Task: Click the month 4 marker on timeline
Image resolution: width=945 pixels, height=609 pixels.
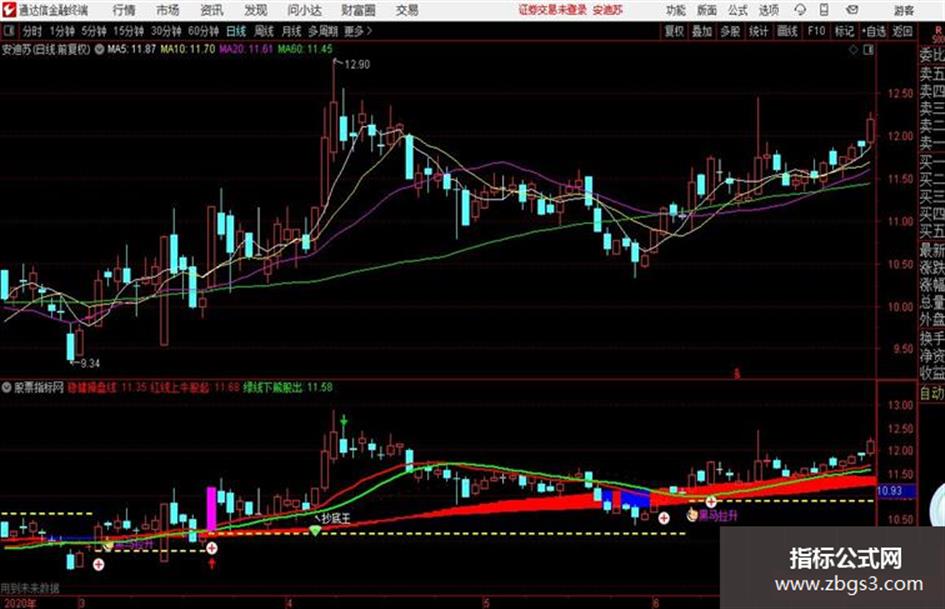Action: click(290, 603)
